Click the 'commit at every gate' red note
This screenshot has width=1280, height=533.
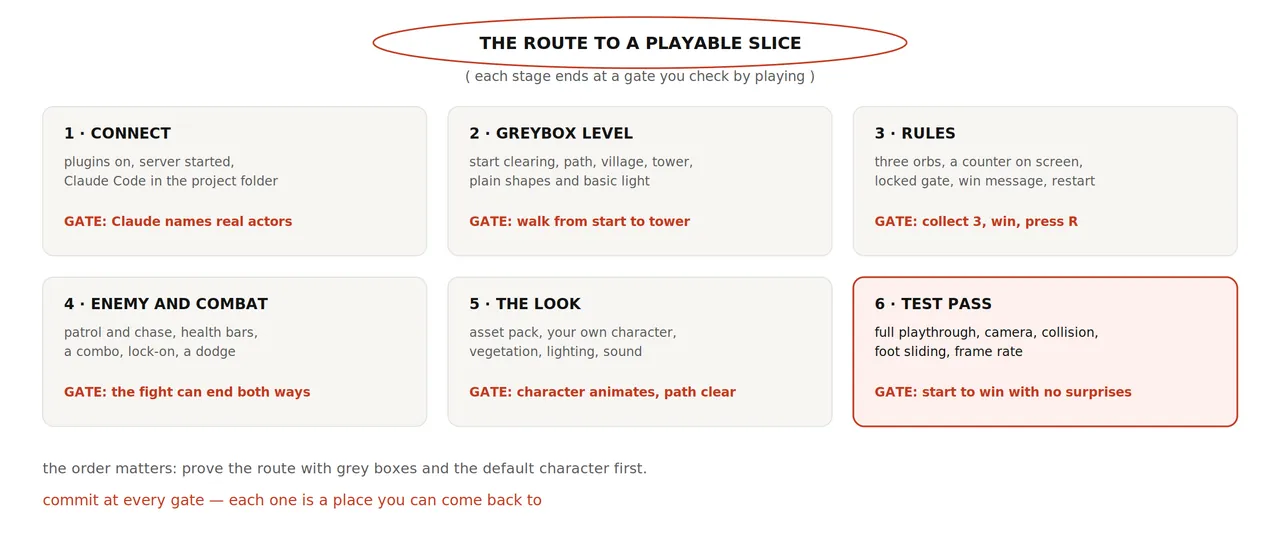click(x=292, y=500)
